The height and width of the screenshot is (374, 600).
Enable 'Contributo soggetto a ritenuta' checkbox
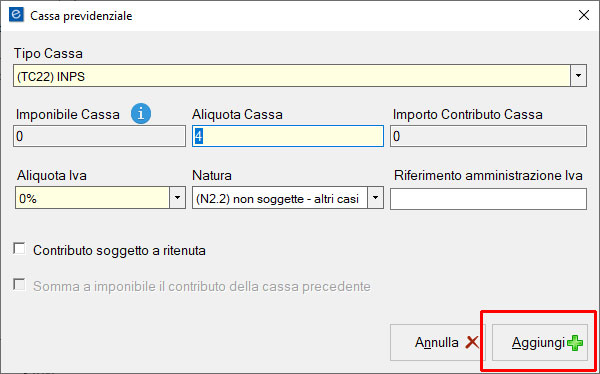[19, 249]
